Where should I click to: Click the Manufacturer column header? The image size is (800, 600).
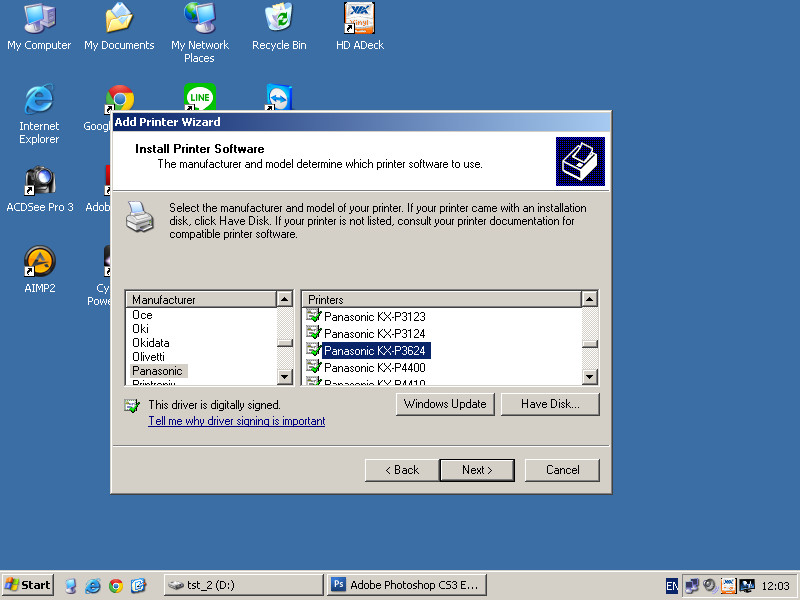(201, 299)
